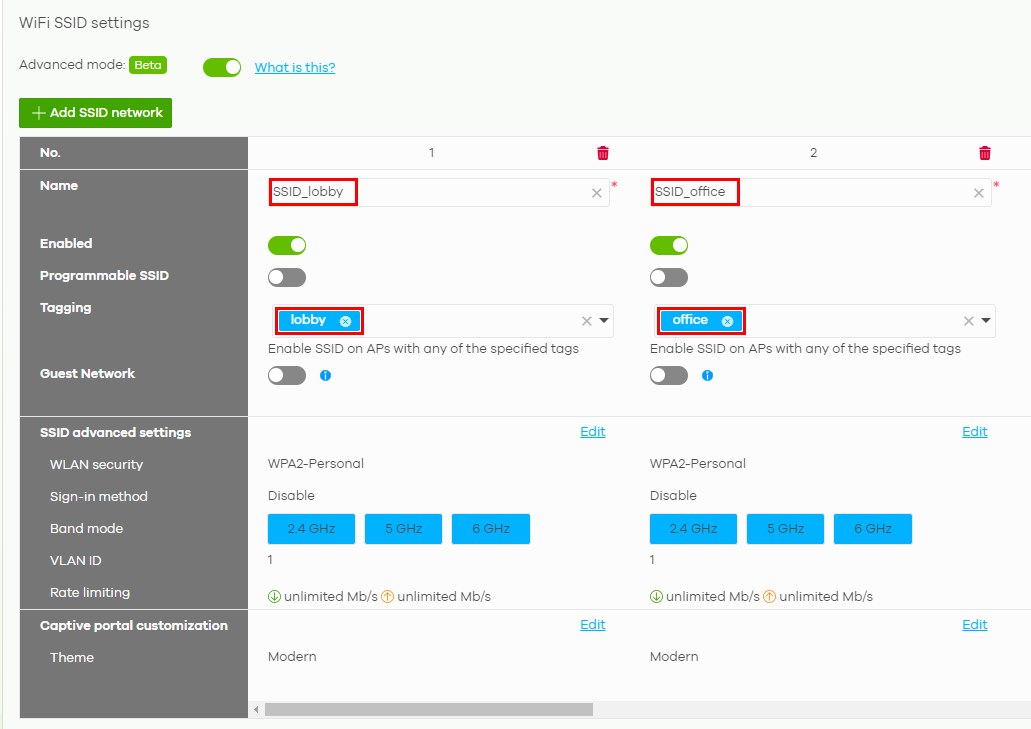
Task: Remove the office tag from SSID 2
Action: pyautogui.click(x=727, y=321)
